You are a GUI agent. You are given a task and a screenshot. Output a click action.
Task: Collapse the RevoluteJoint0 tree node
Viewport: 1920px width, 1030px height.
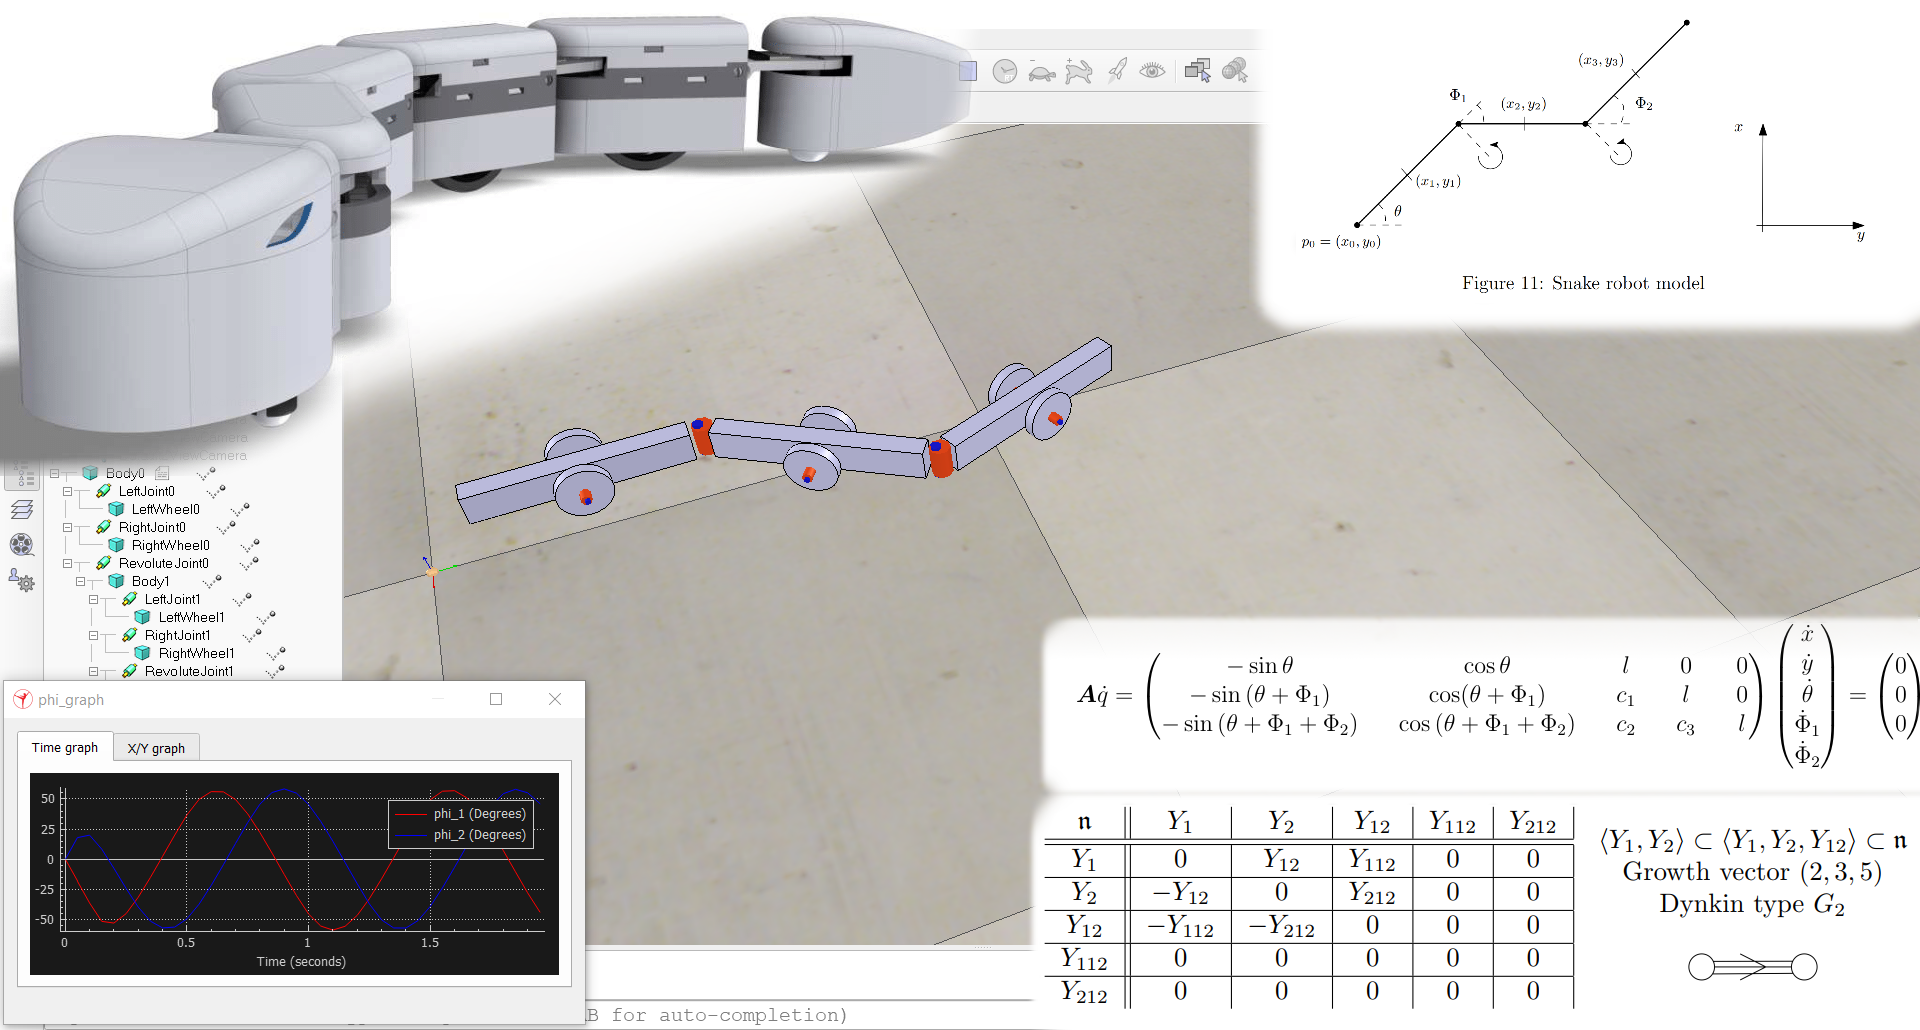68,563
